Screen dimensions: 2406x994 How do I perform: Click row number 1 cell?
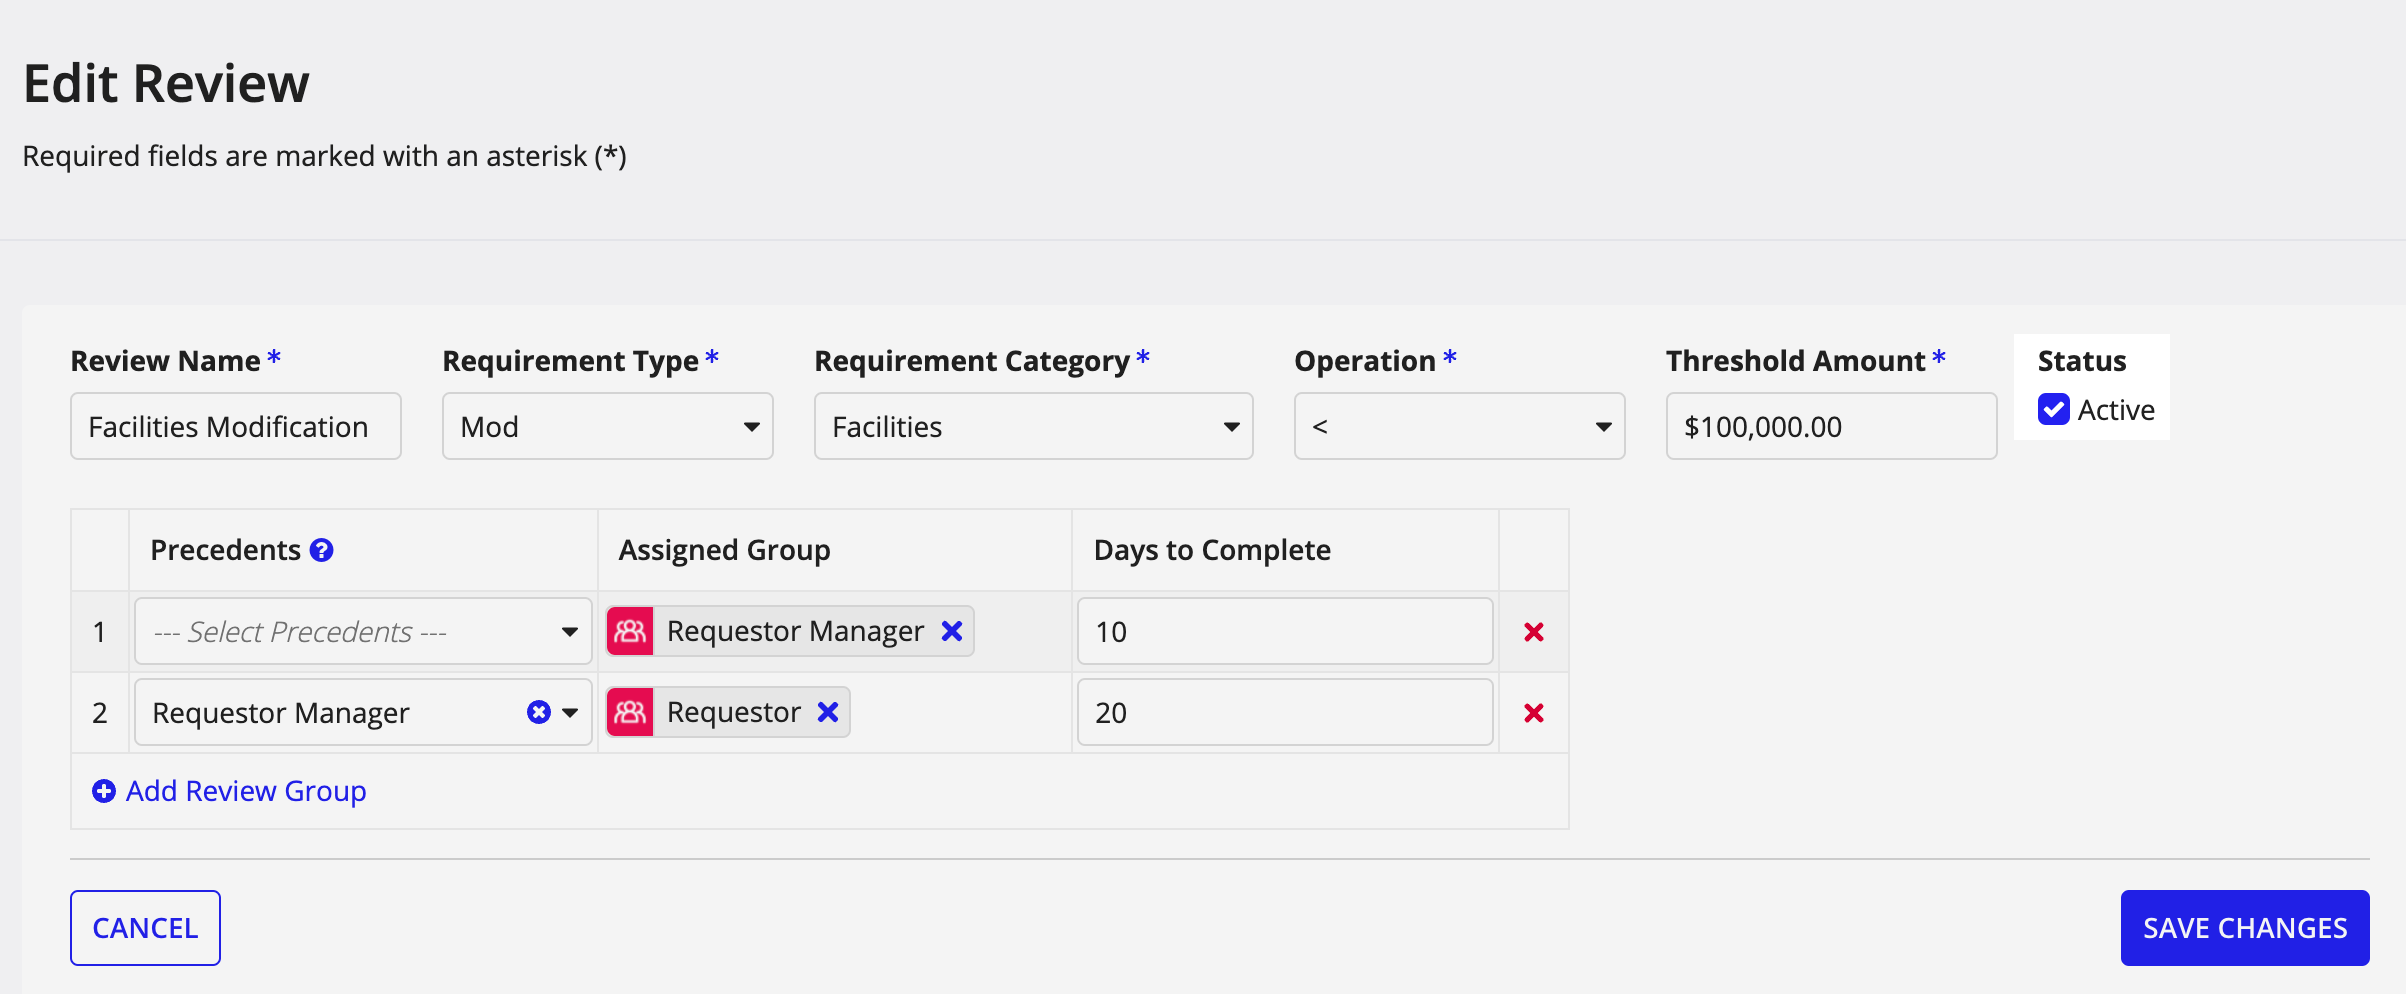[x=100, y=632]
